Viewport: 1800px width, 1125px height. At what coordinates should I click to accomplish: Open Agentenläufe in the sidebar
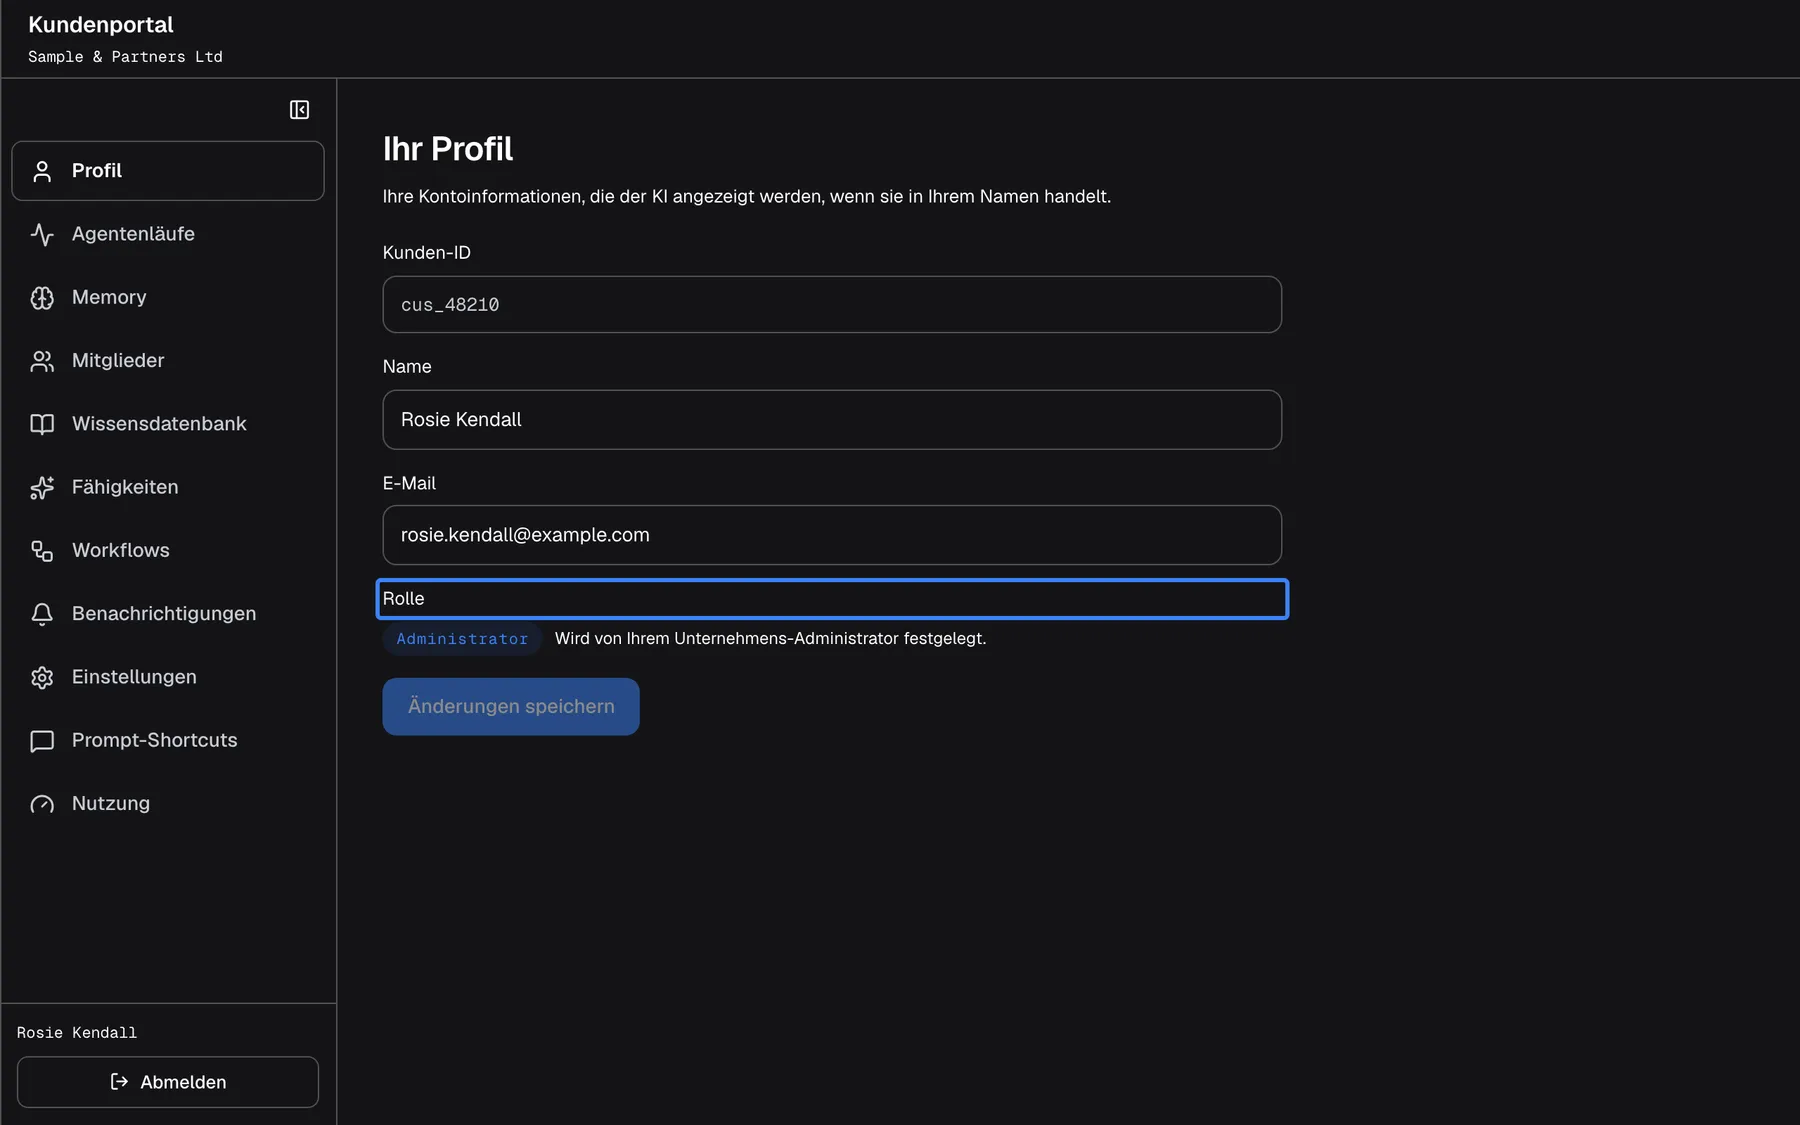click(168, 234)
